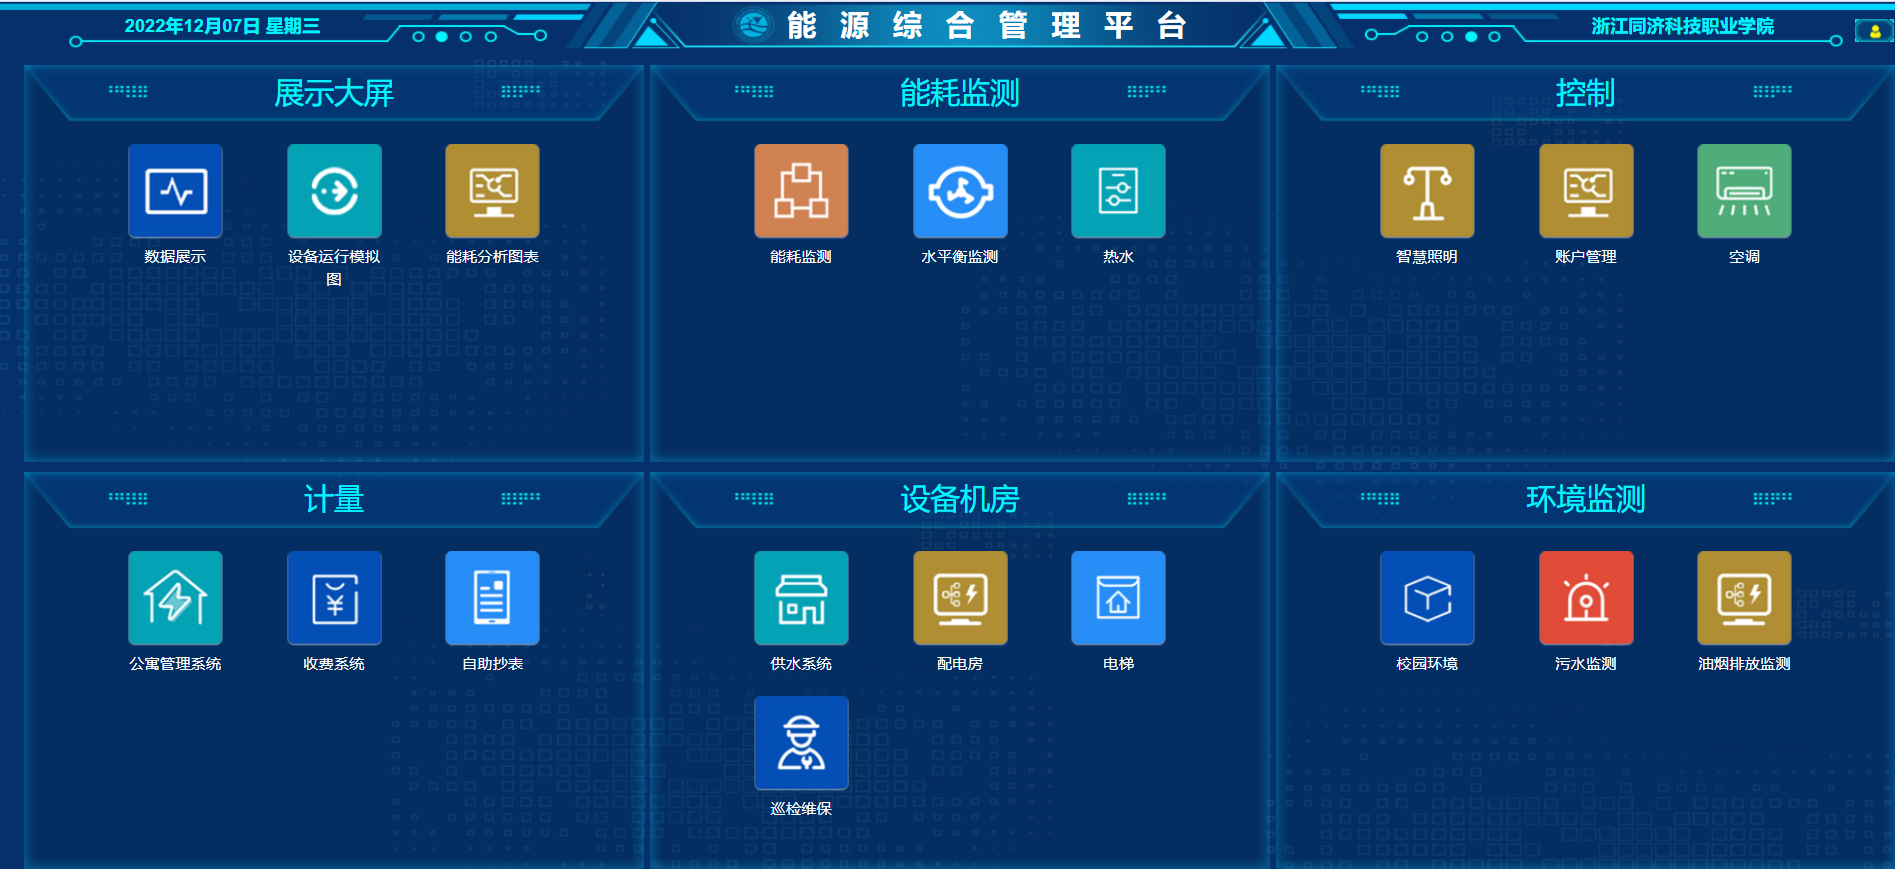Open 油烟排放监测 fume emission icon
Image resolution: width=1895 pixels, height=869 pixels.
1744,598
